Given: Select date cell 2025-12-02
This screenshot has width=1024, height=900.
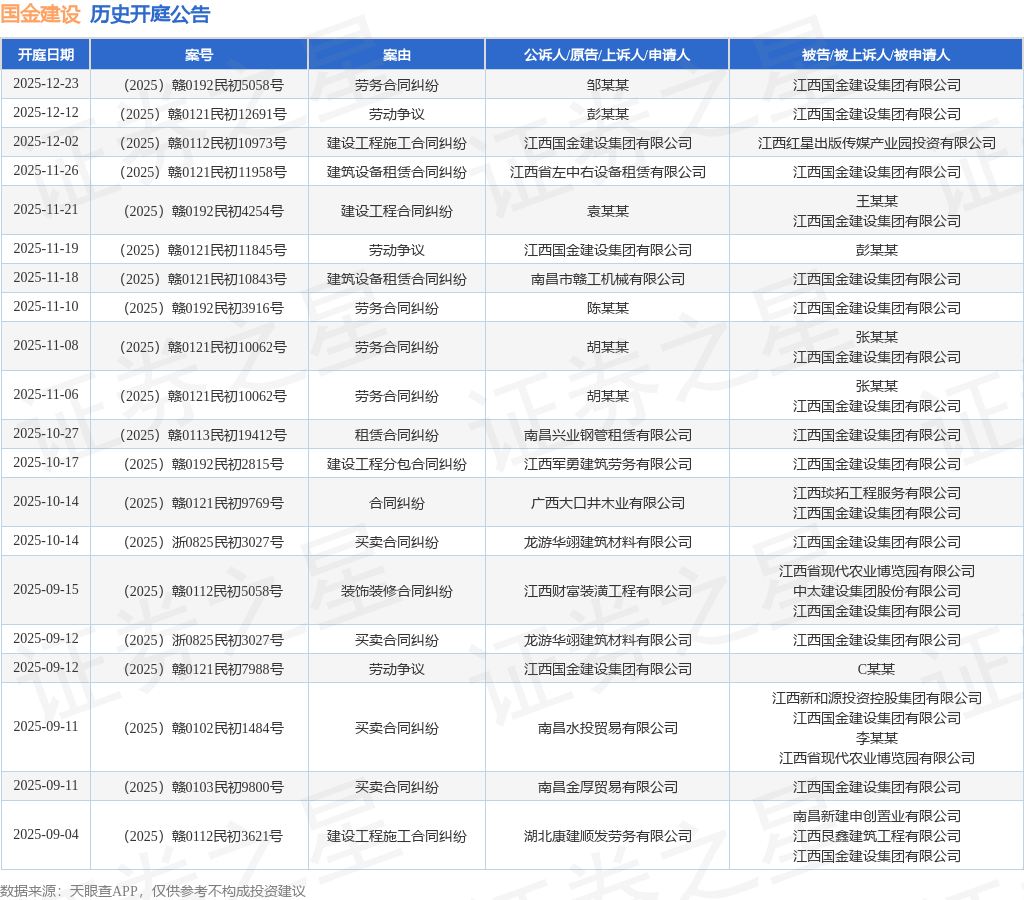Looking at the screenshot, I should tap(46, 142).
